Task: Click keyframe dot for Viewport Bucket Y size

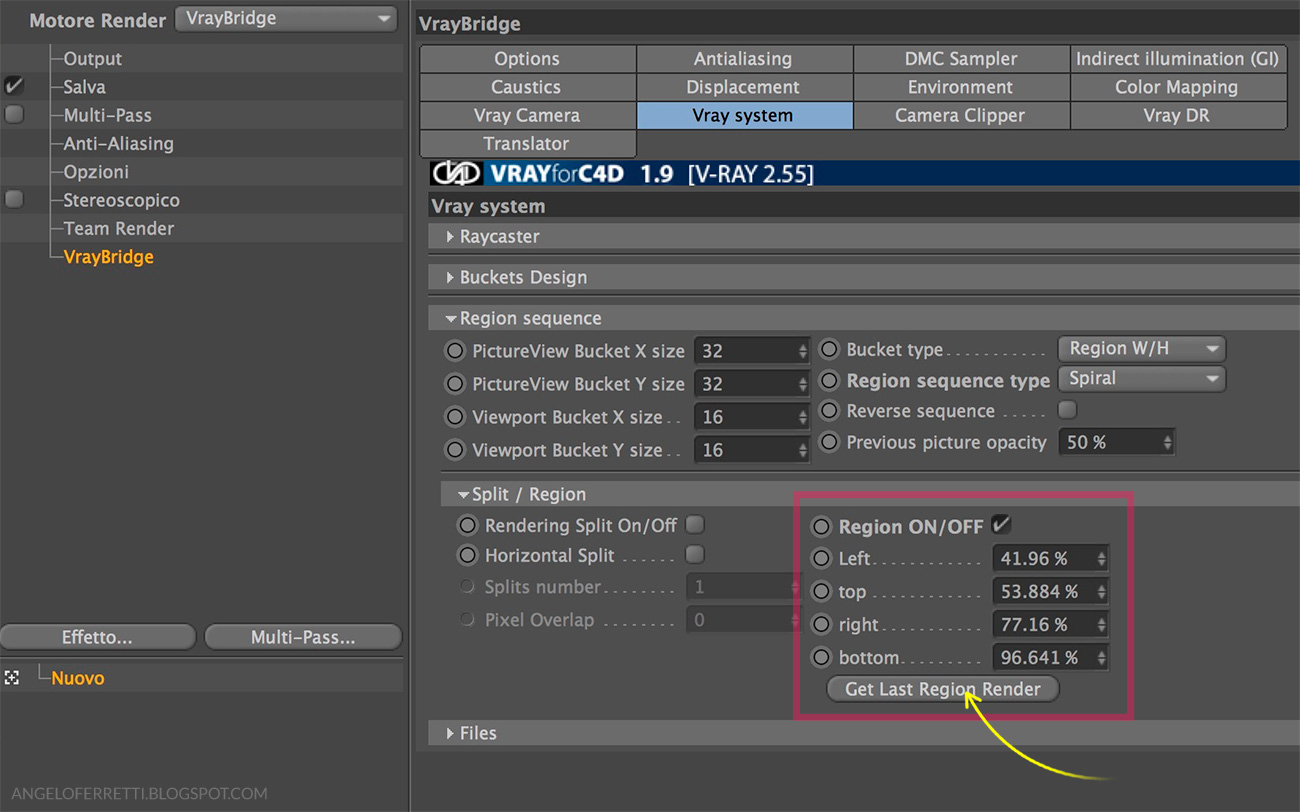Action: (455, 450)
